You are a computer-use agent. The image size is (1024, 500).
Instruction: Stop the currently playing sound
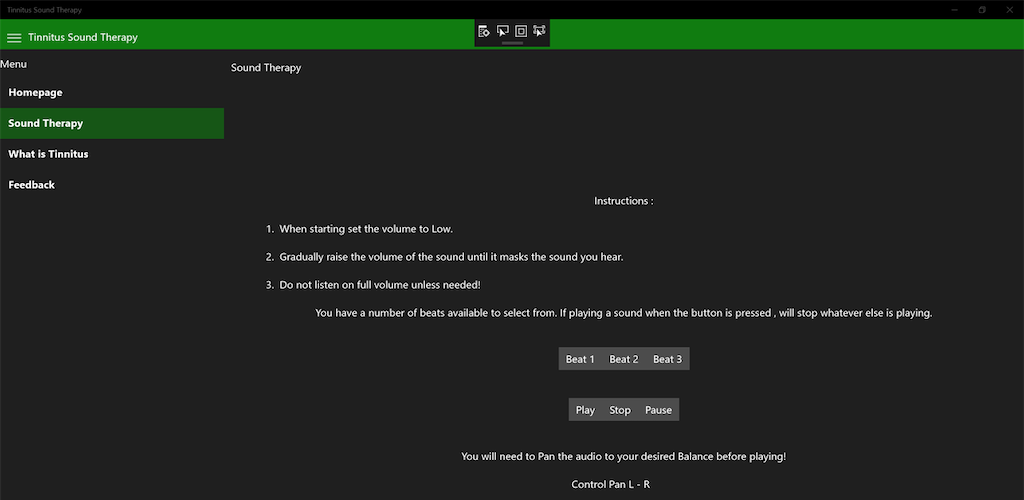coord(620,410)
